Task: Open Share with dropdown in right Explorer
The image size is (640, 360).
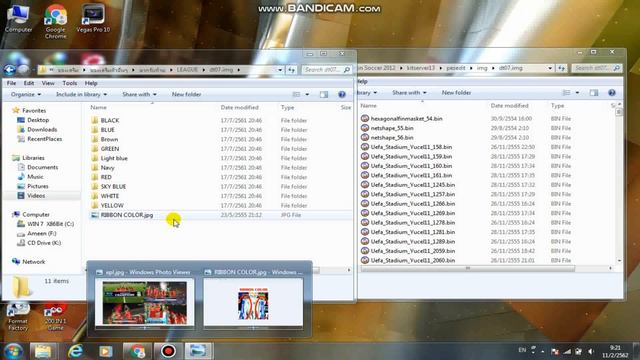Action: [x=409, y=93]
